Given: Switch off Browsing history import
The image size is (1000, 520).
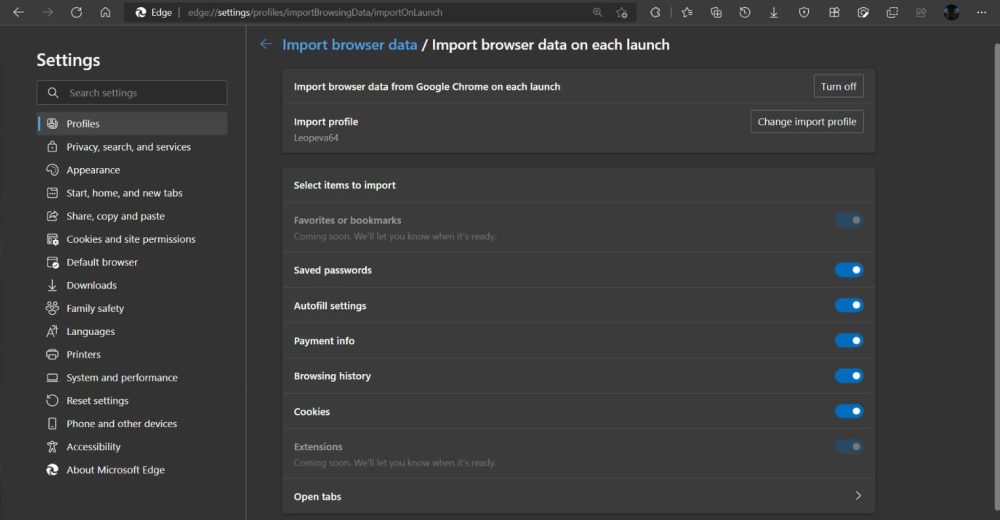Looking at the screenshot, I should pyautogui.click(x=849, y=376).
